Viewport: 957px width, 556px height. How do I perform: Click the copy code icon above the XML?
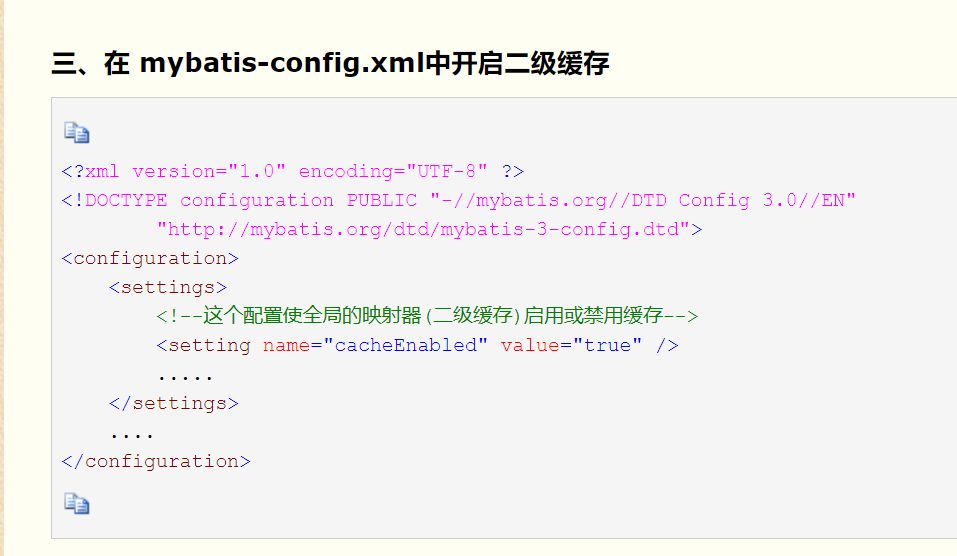(x=77, y=132)
